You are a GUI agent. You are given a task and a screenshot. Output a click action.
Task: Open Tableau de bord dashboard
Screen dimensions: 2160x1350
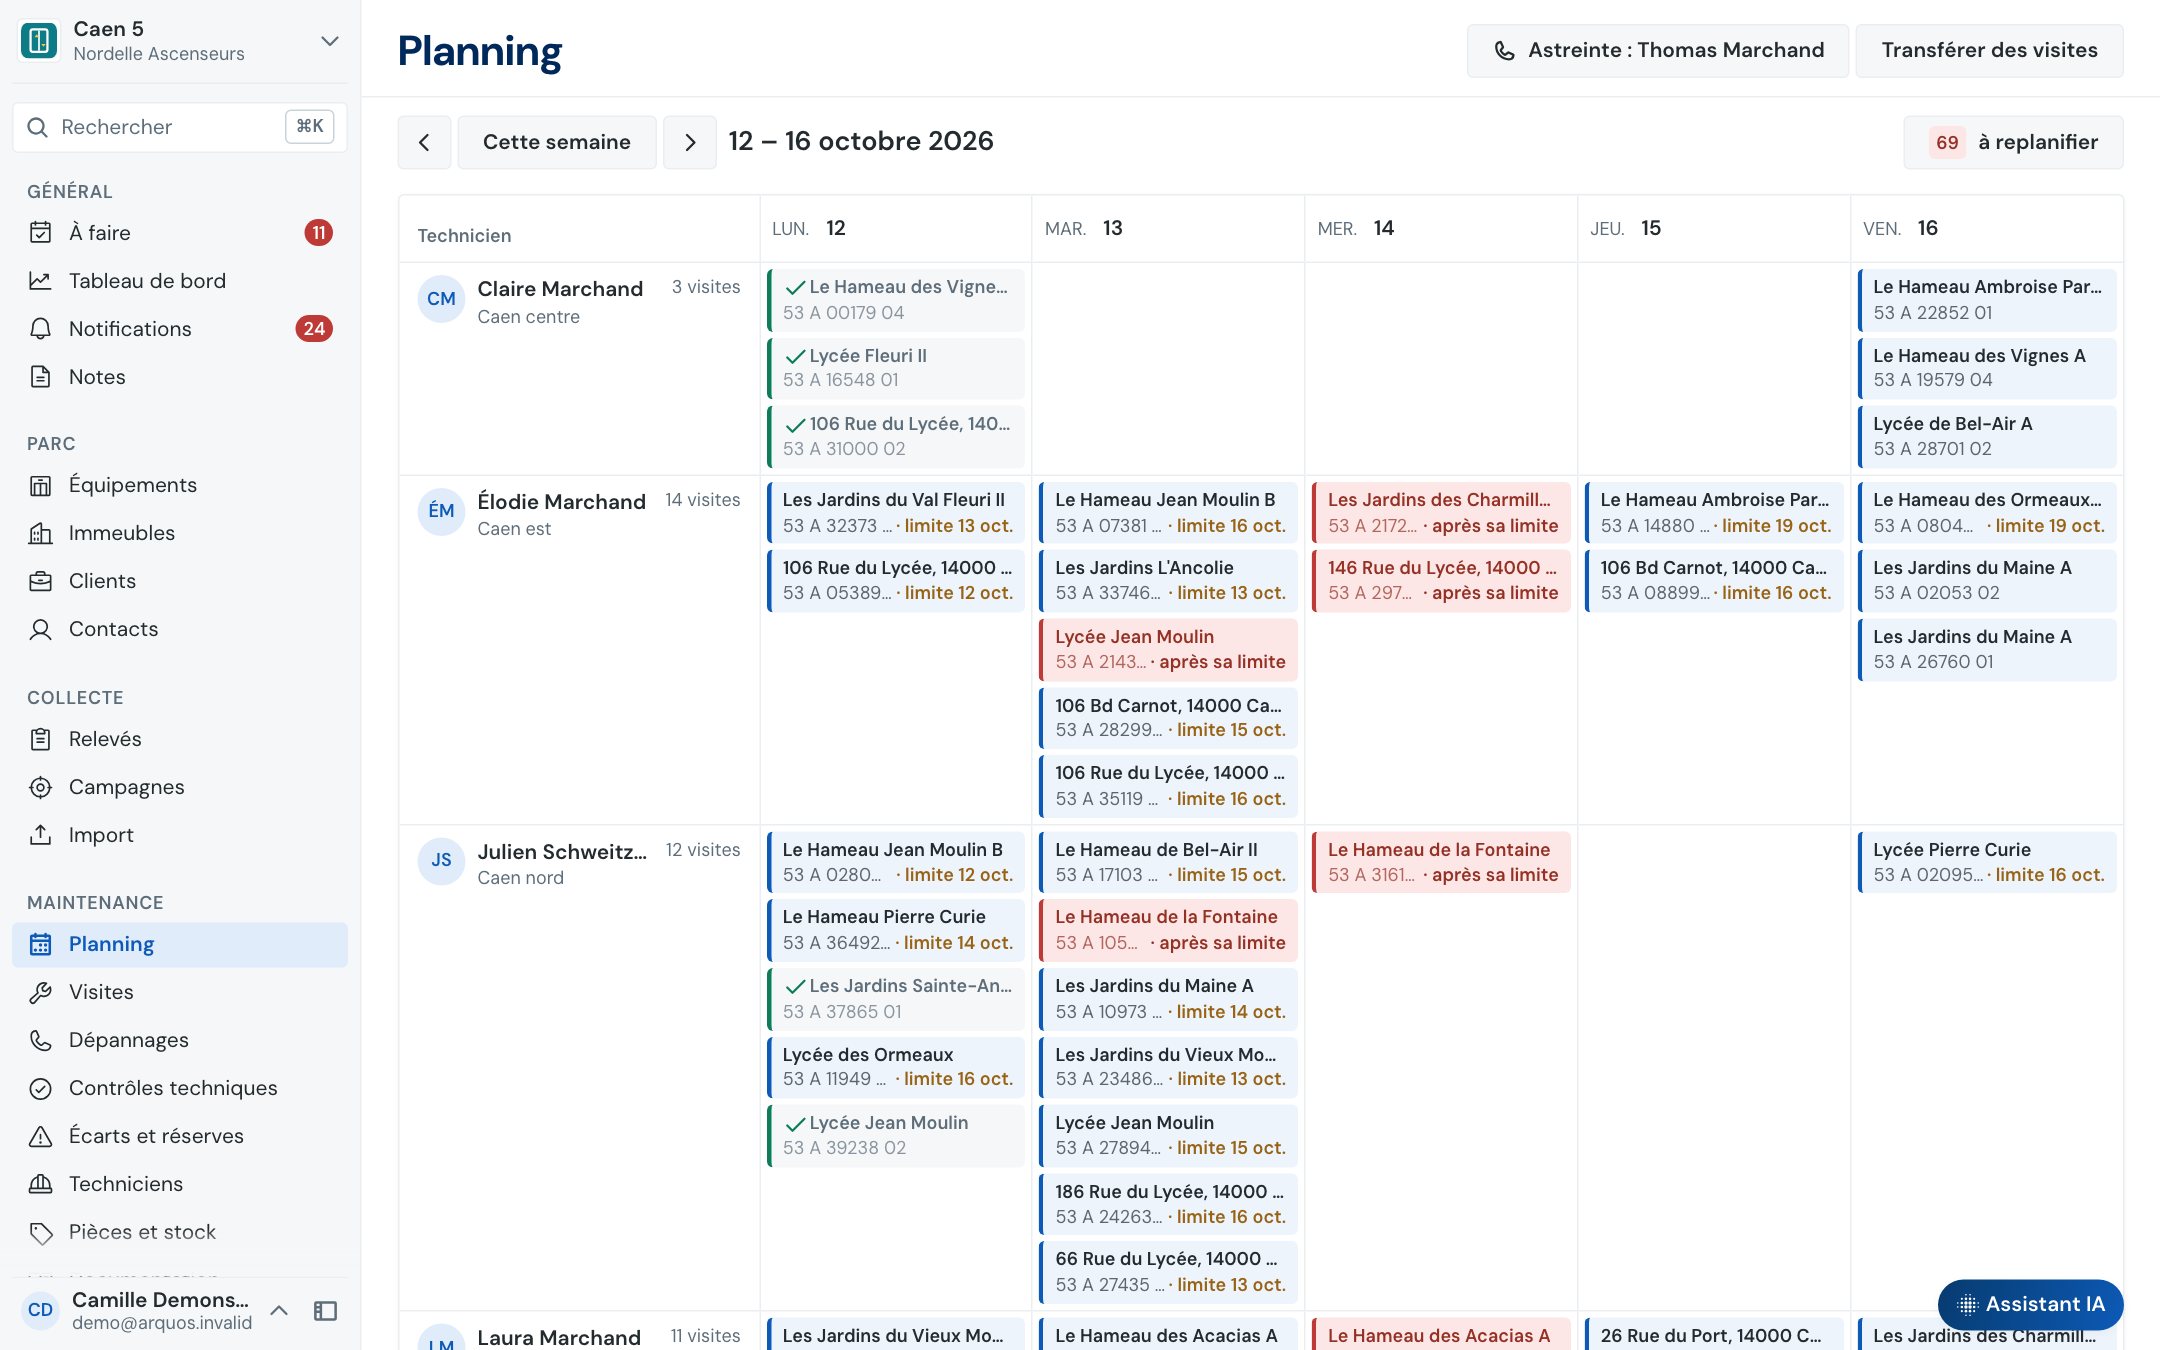pyautogui.click(x=180, y=281)
